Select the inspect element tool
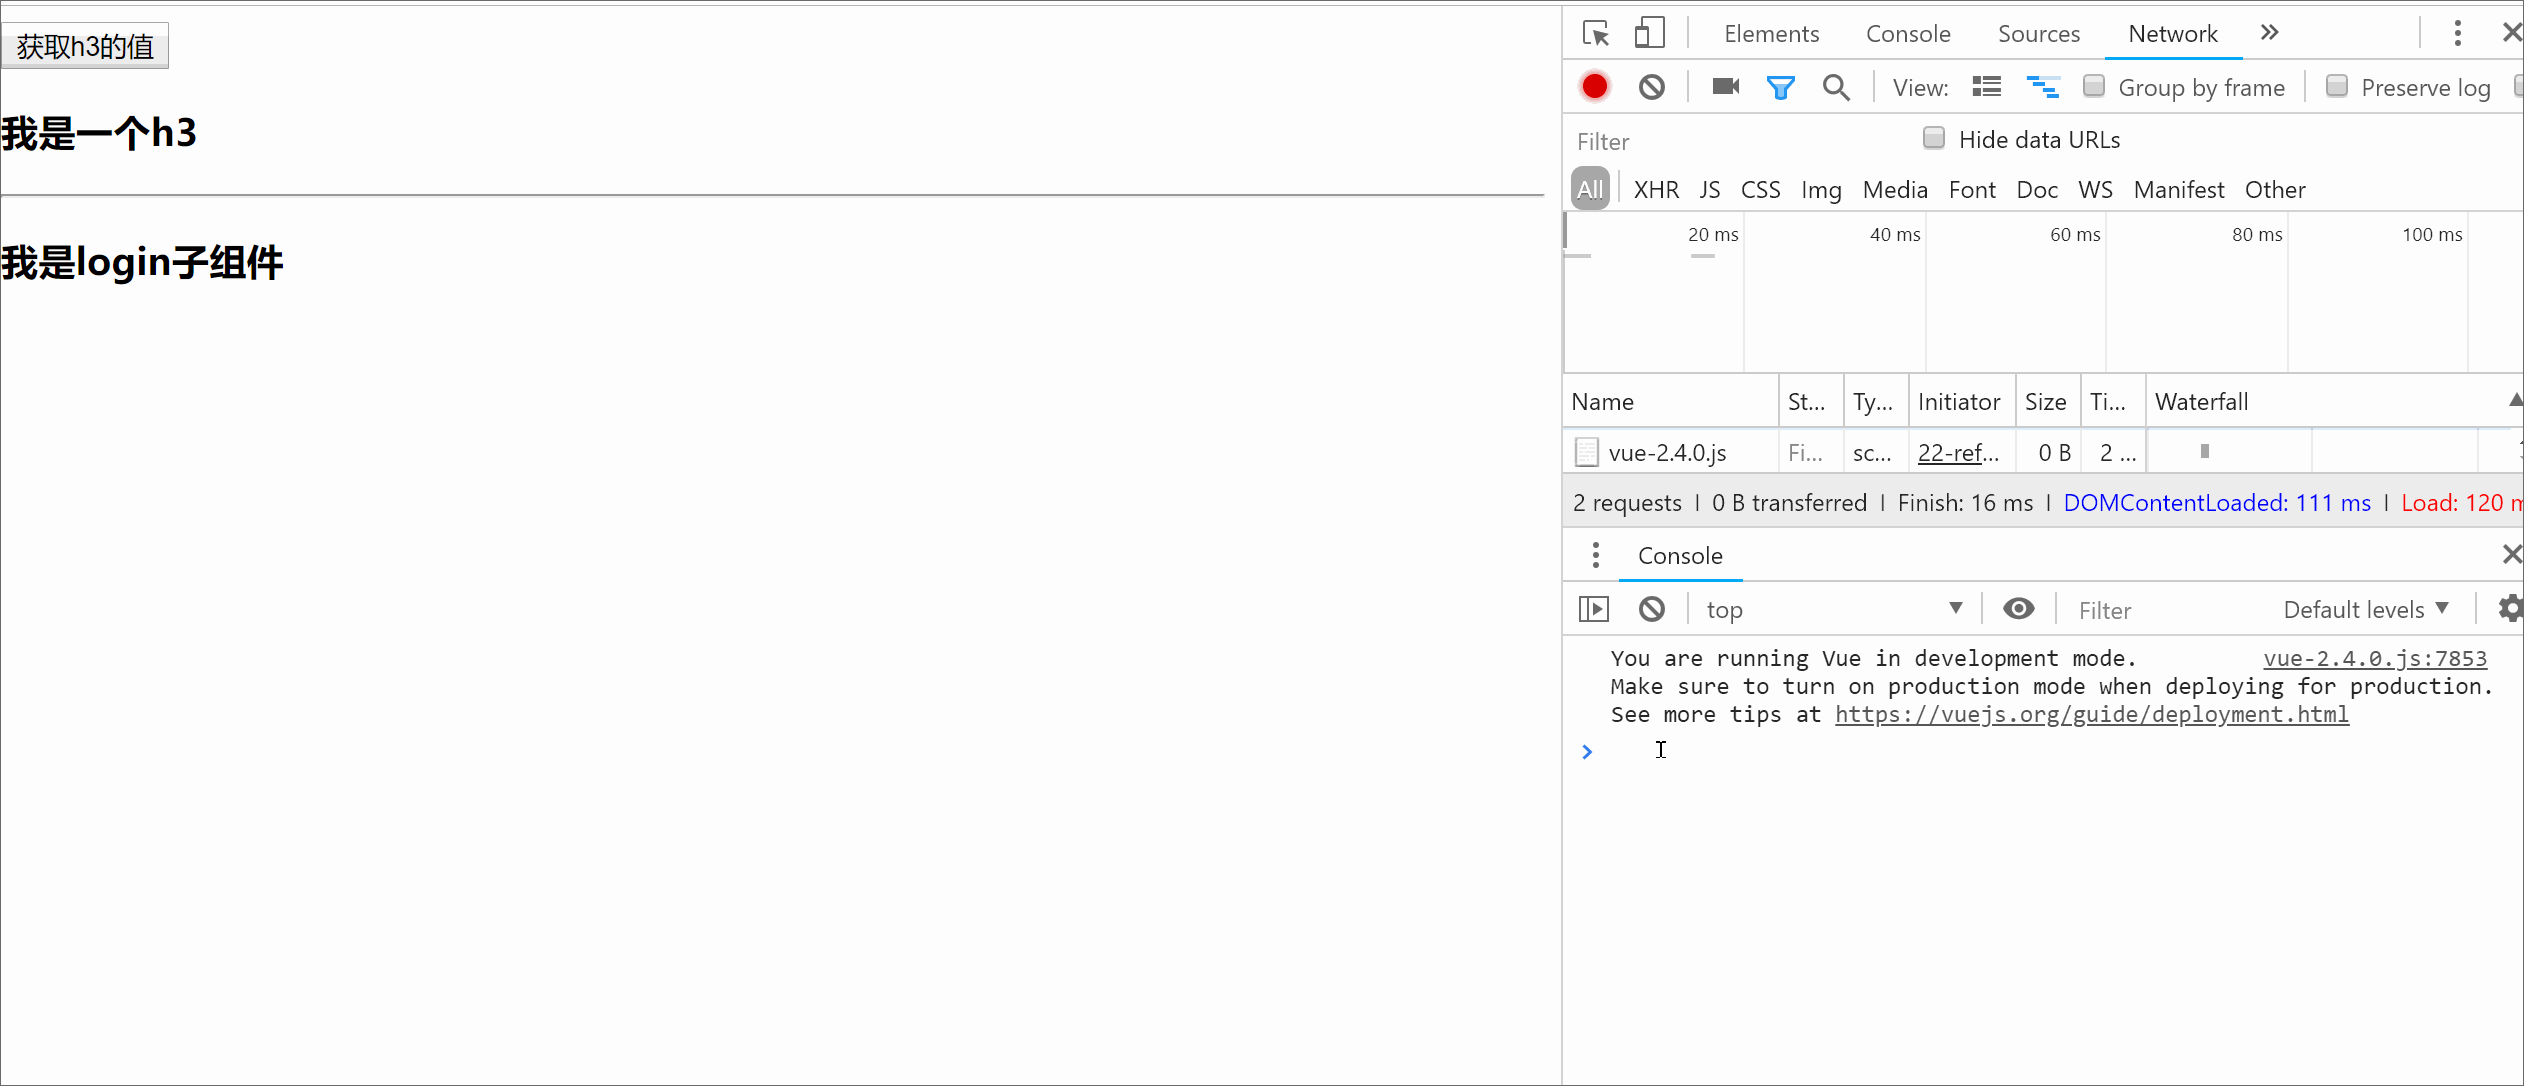This screenshot has width=2524, height=1086. 1595,33
